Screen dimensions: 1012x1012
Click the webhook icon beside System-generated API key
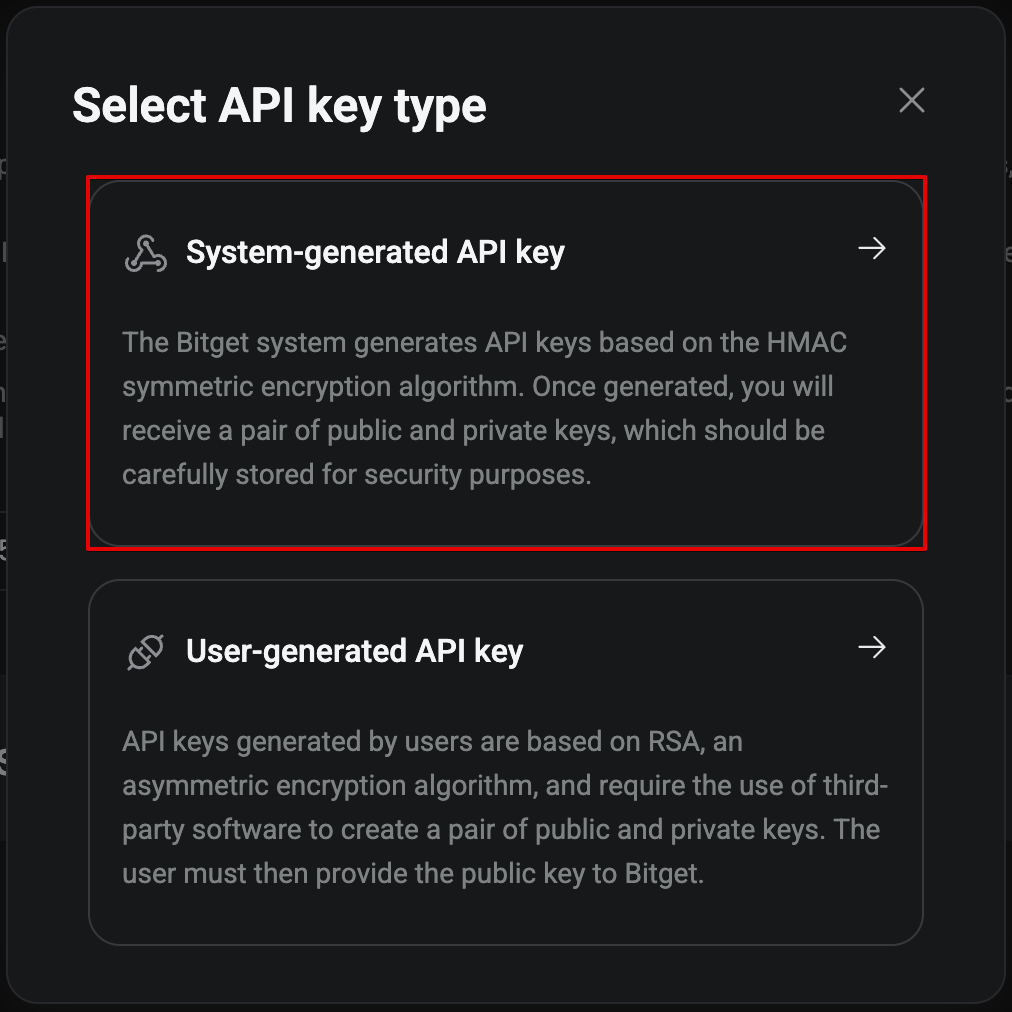[145, 253]
